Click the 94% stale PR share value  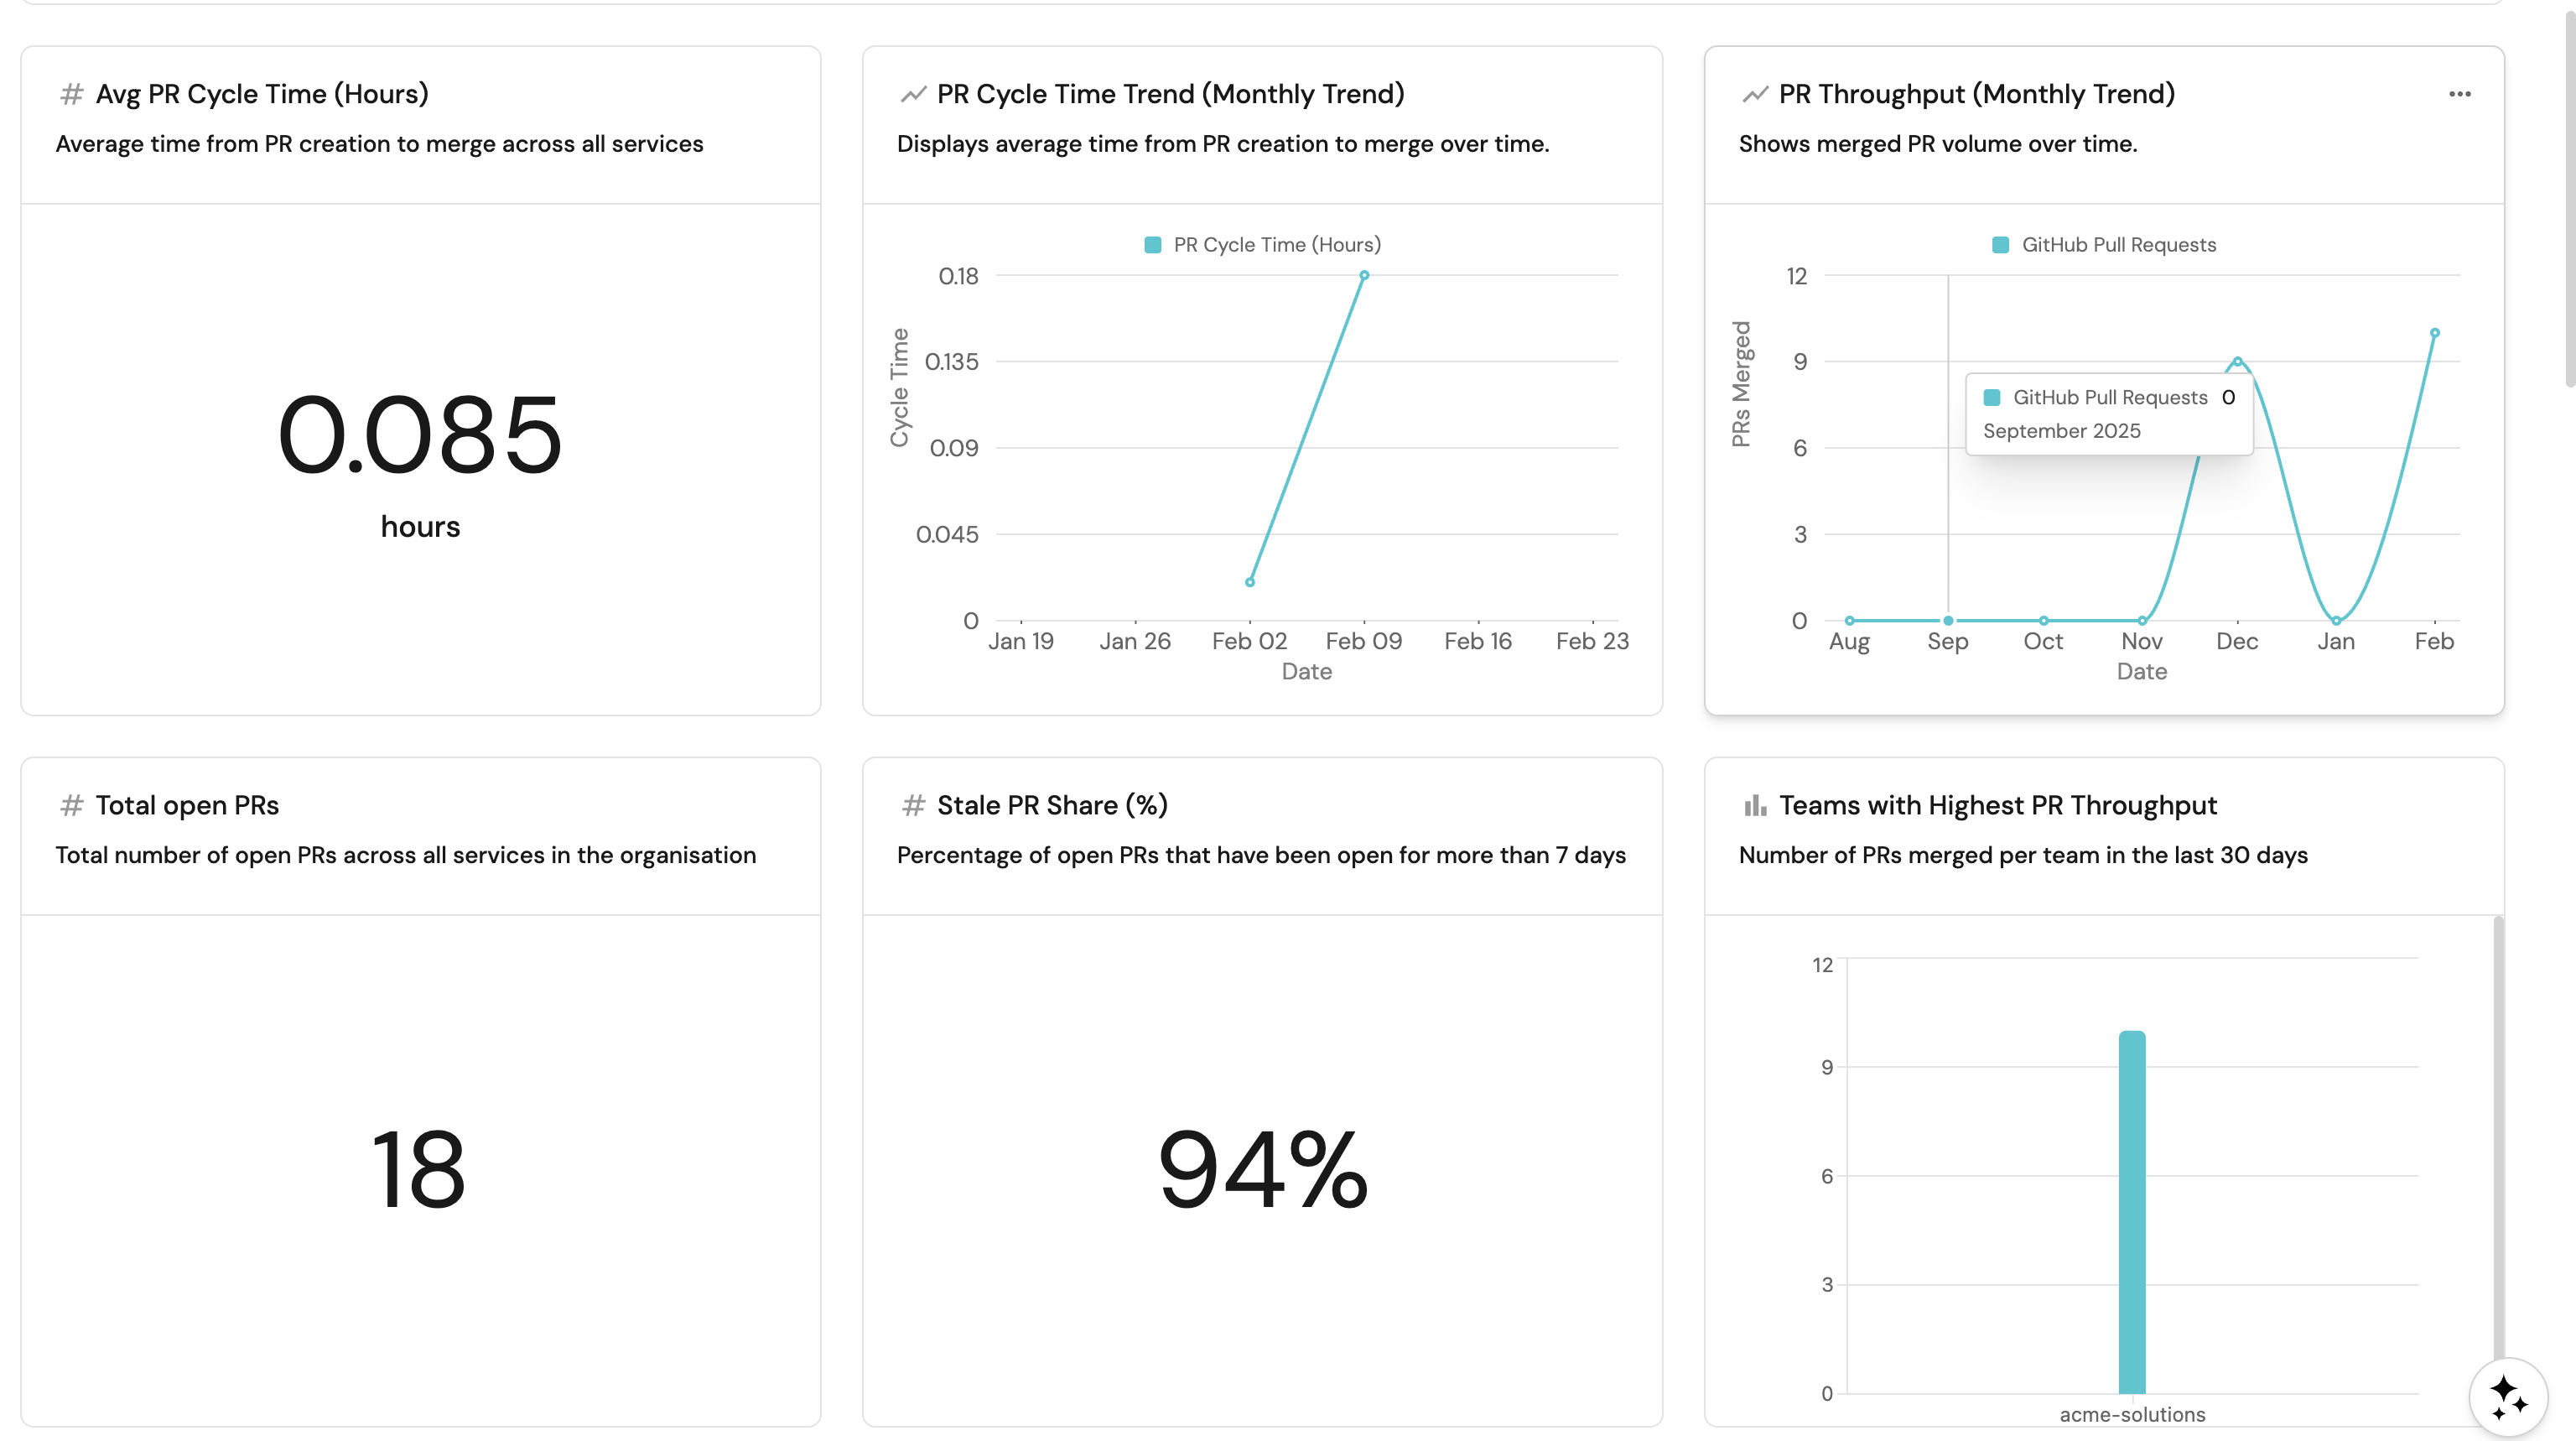(x=1262, y=1168)
